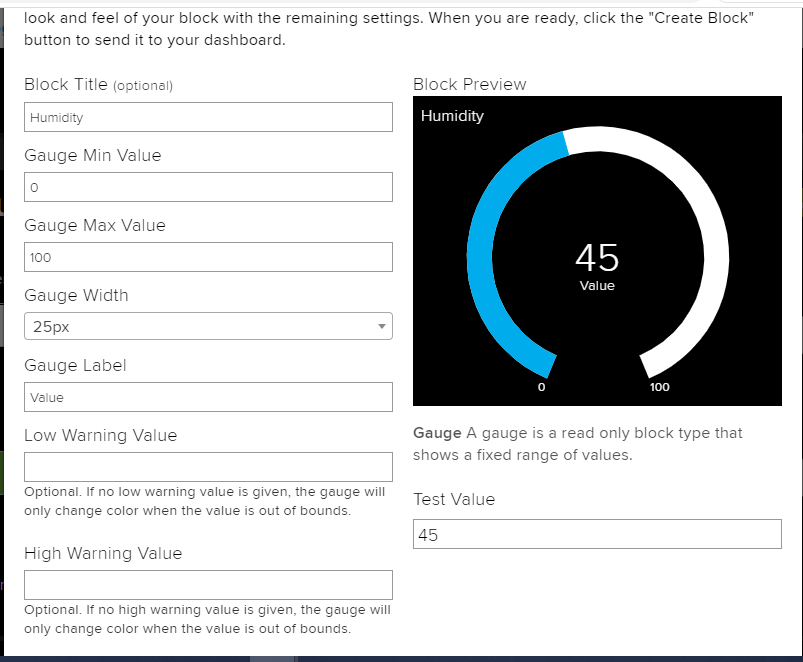Select the Test Value input box

597,534
